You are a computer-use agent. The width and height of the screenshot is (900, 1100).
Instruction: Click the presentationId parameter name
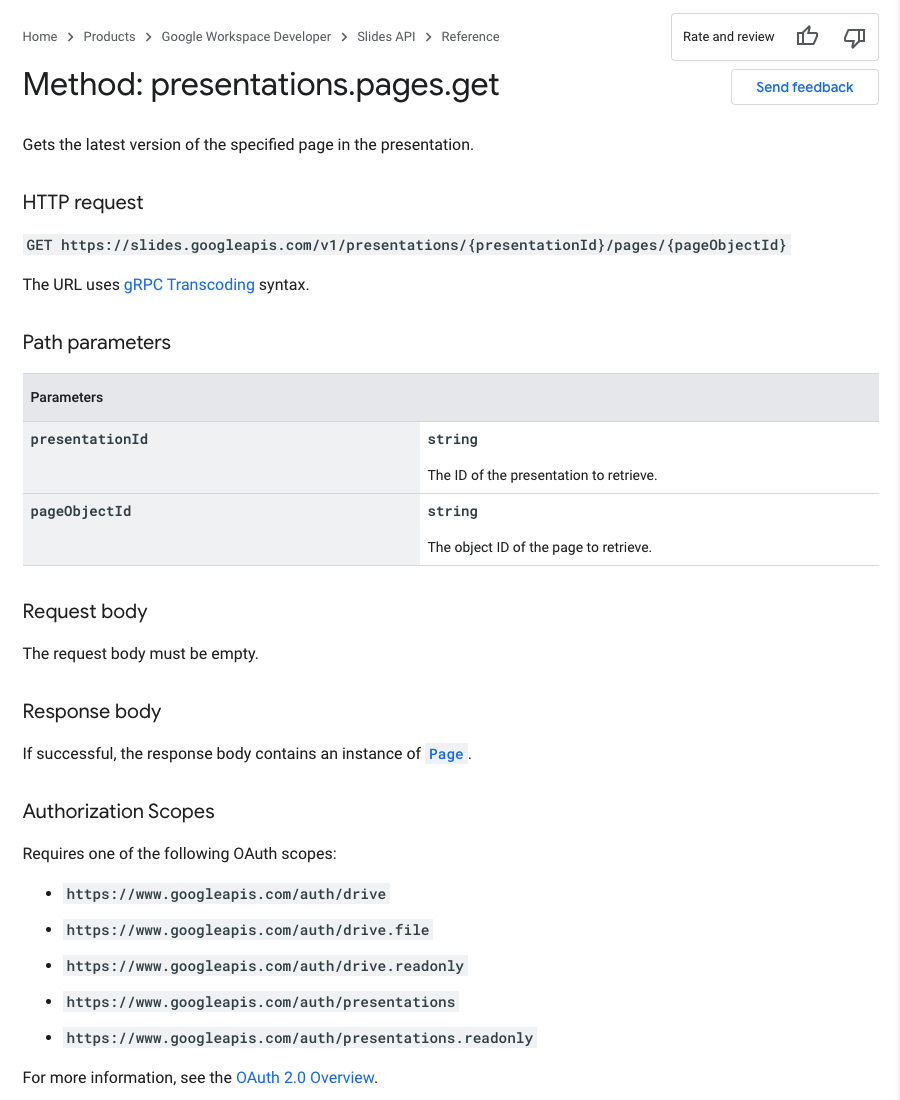tap(89, 439)
